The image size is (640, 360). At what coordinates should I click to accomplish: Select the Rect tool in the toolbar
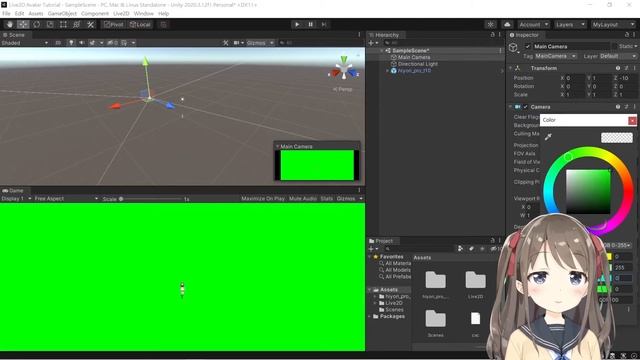pos(63,24)
